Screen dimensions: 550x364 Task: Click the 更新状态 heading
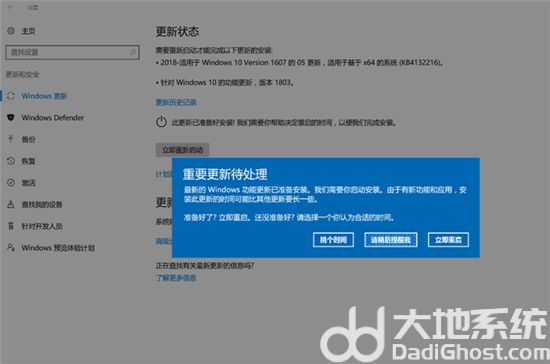coord(177,32)
